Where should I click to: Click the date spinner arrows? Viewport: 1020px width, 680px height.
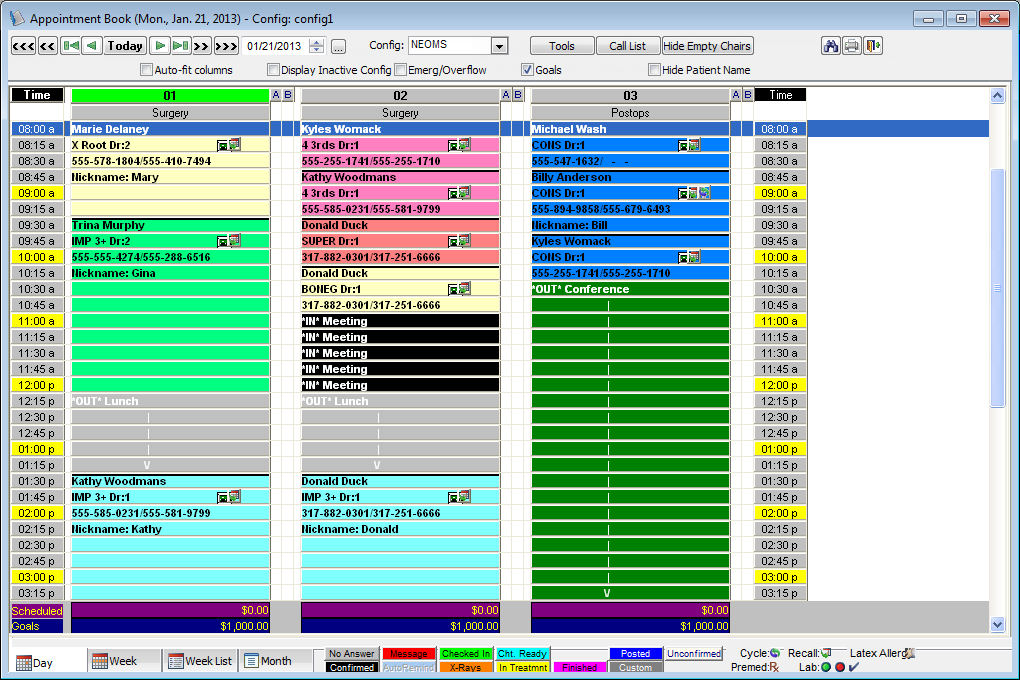point(317,46)
